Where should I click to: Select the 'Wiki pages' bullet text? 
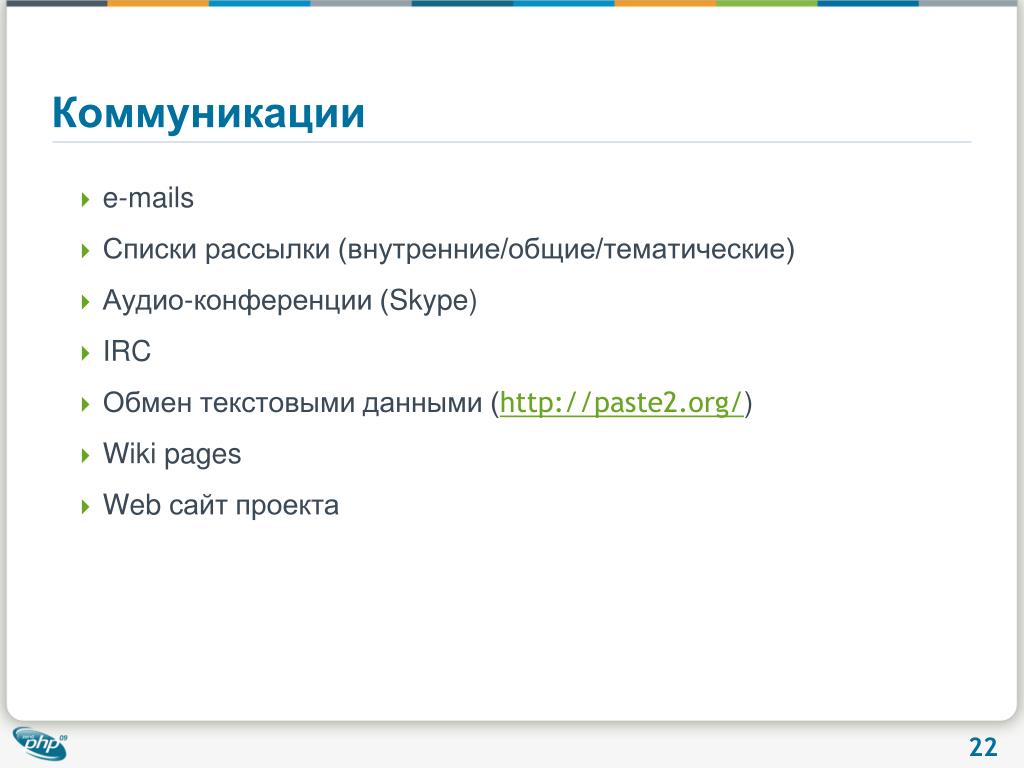point(172,455)
